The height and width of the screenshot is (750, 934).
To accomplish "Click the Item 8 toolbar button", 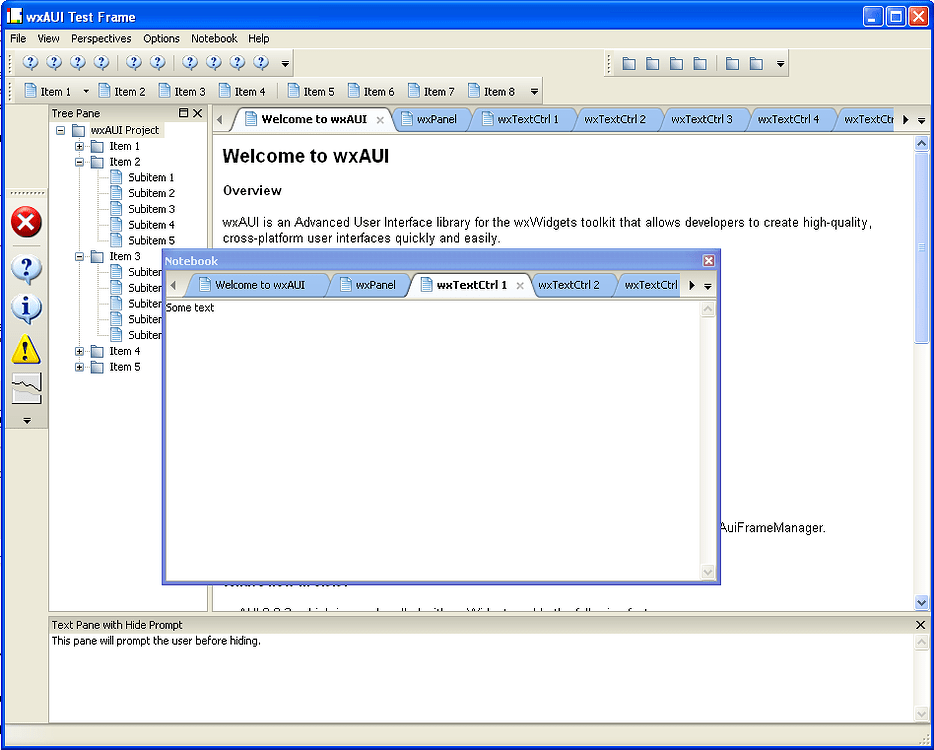I will coord(491,91).
